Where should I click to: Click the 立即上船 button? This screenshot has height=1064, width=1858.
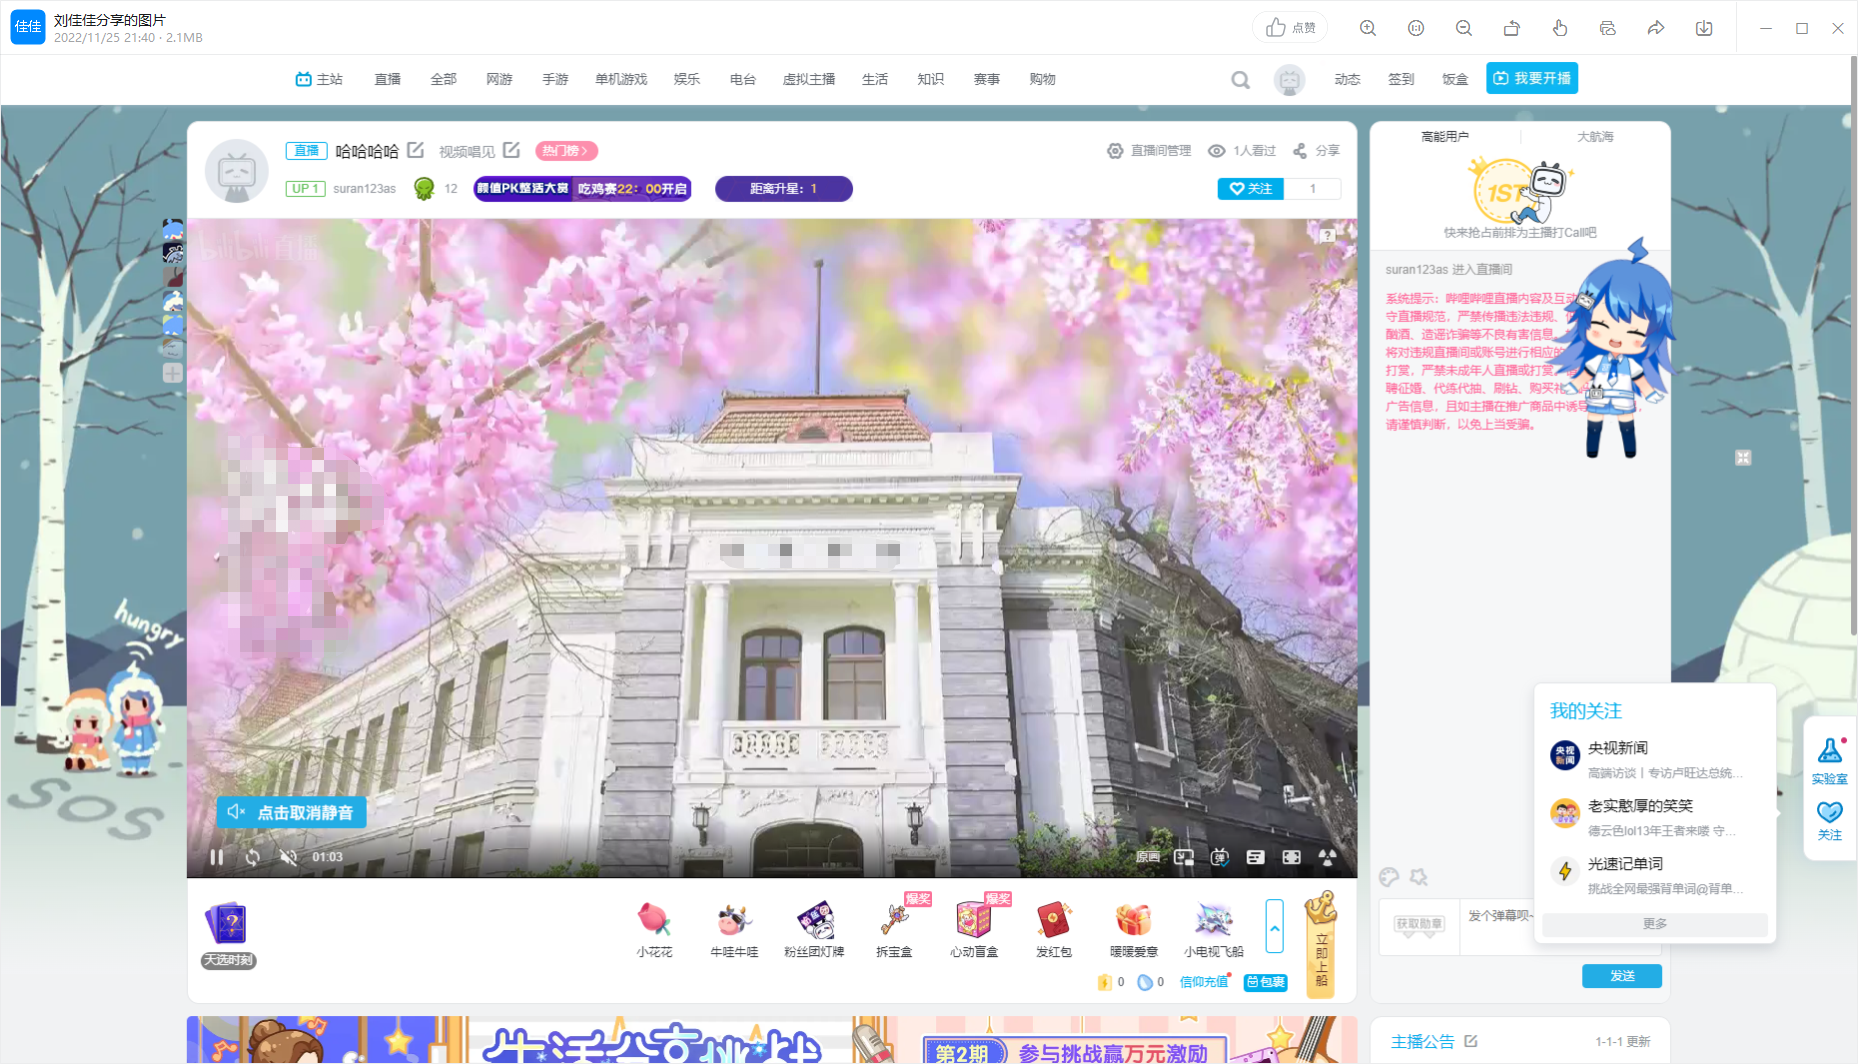[x=1321, y=944]
